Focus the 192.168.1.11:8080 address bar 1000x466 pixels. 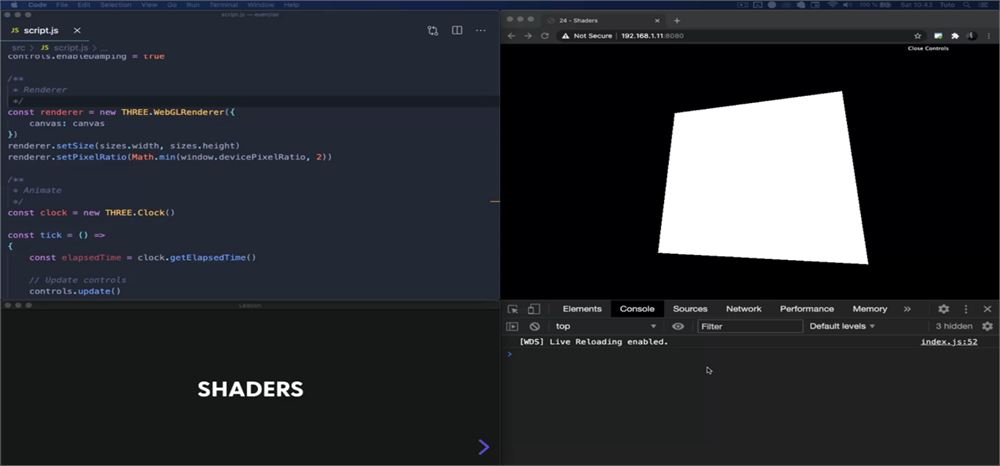point(652,36)
